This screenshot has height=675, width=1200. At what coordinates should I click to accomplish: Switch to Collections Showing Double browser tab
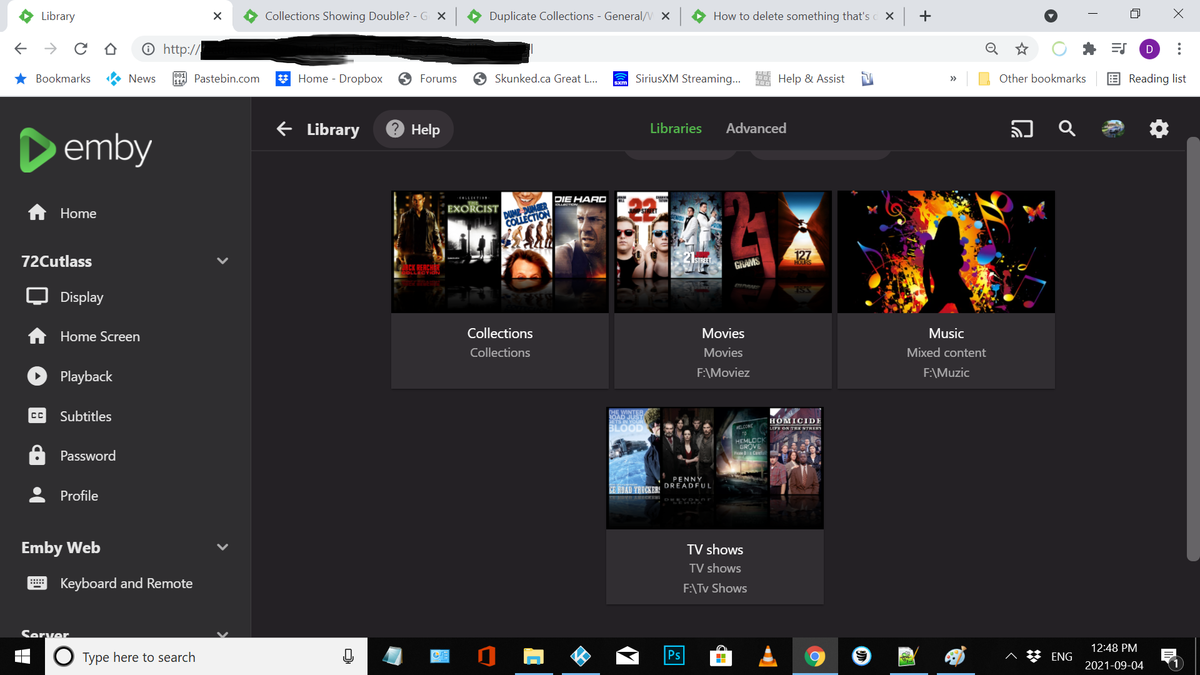[x=346, y=16]
